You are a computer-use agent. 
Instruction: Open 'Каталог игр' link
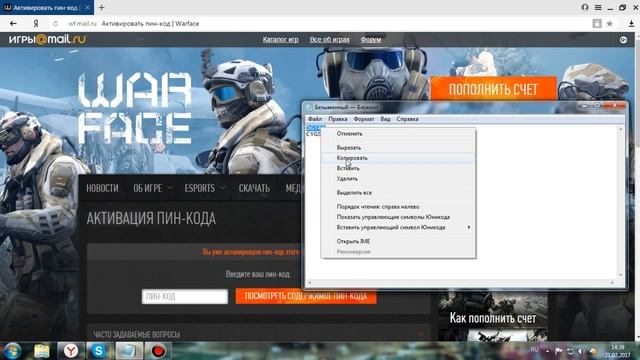click(280, 40)
